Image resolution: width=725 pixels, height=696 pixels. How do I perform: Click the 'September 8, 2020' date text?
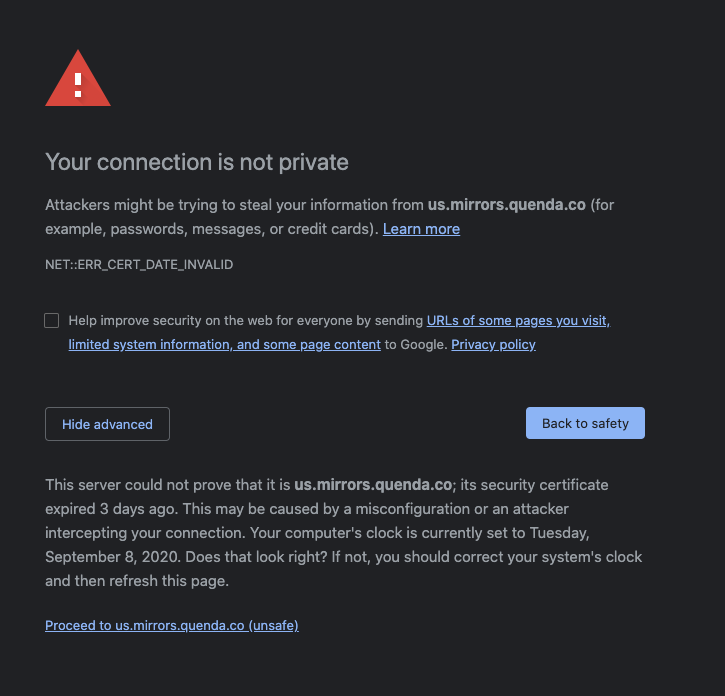pyautogui.click(x=112, y=557)
